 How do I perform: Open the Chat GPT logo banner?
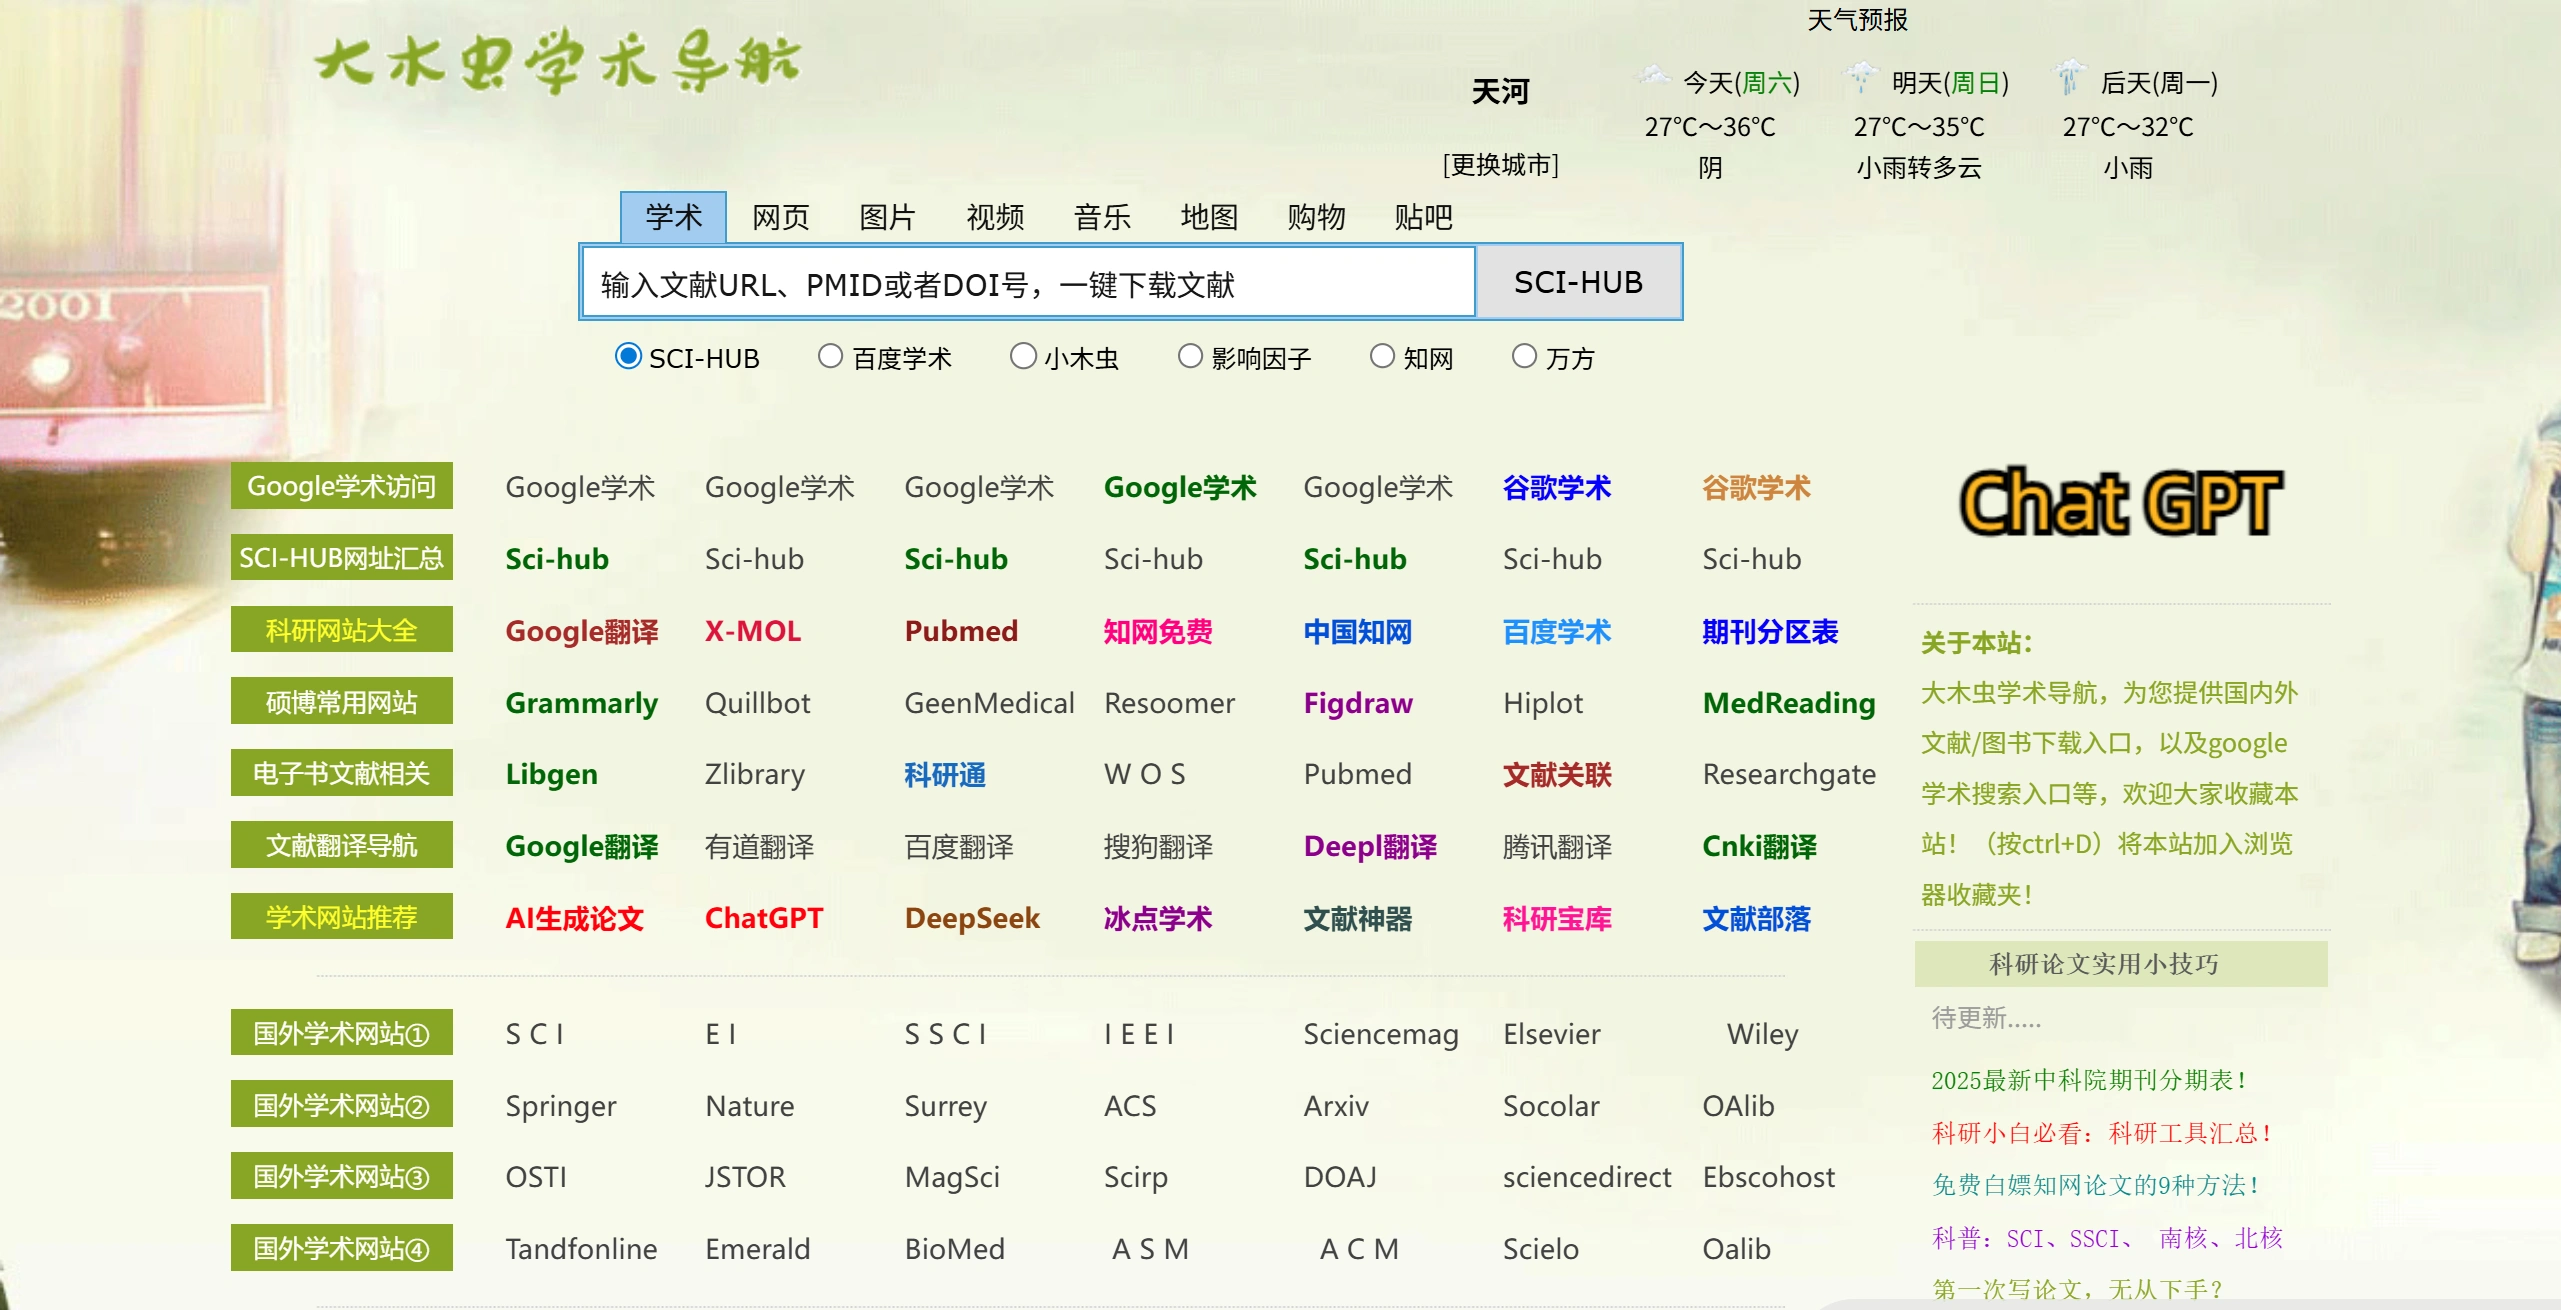(x=2121, y=502)
